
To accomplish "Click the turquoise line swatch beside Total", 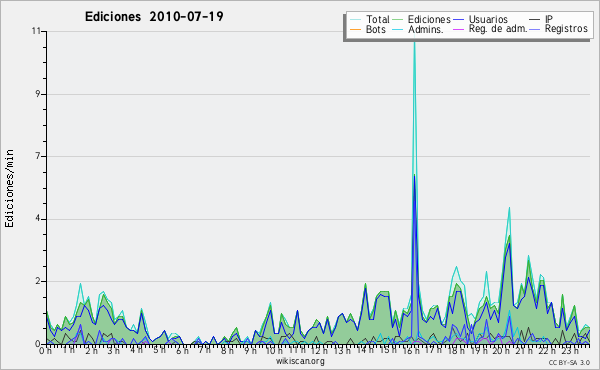I will tap(355, 20).
